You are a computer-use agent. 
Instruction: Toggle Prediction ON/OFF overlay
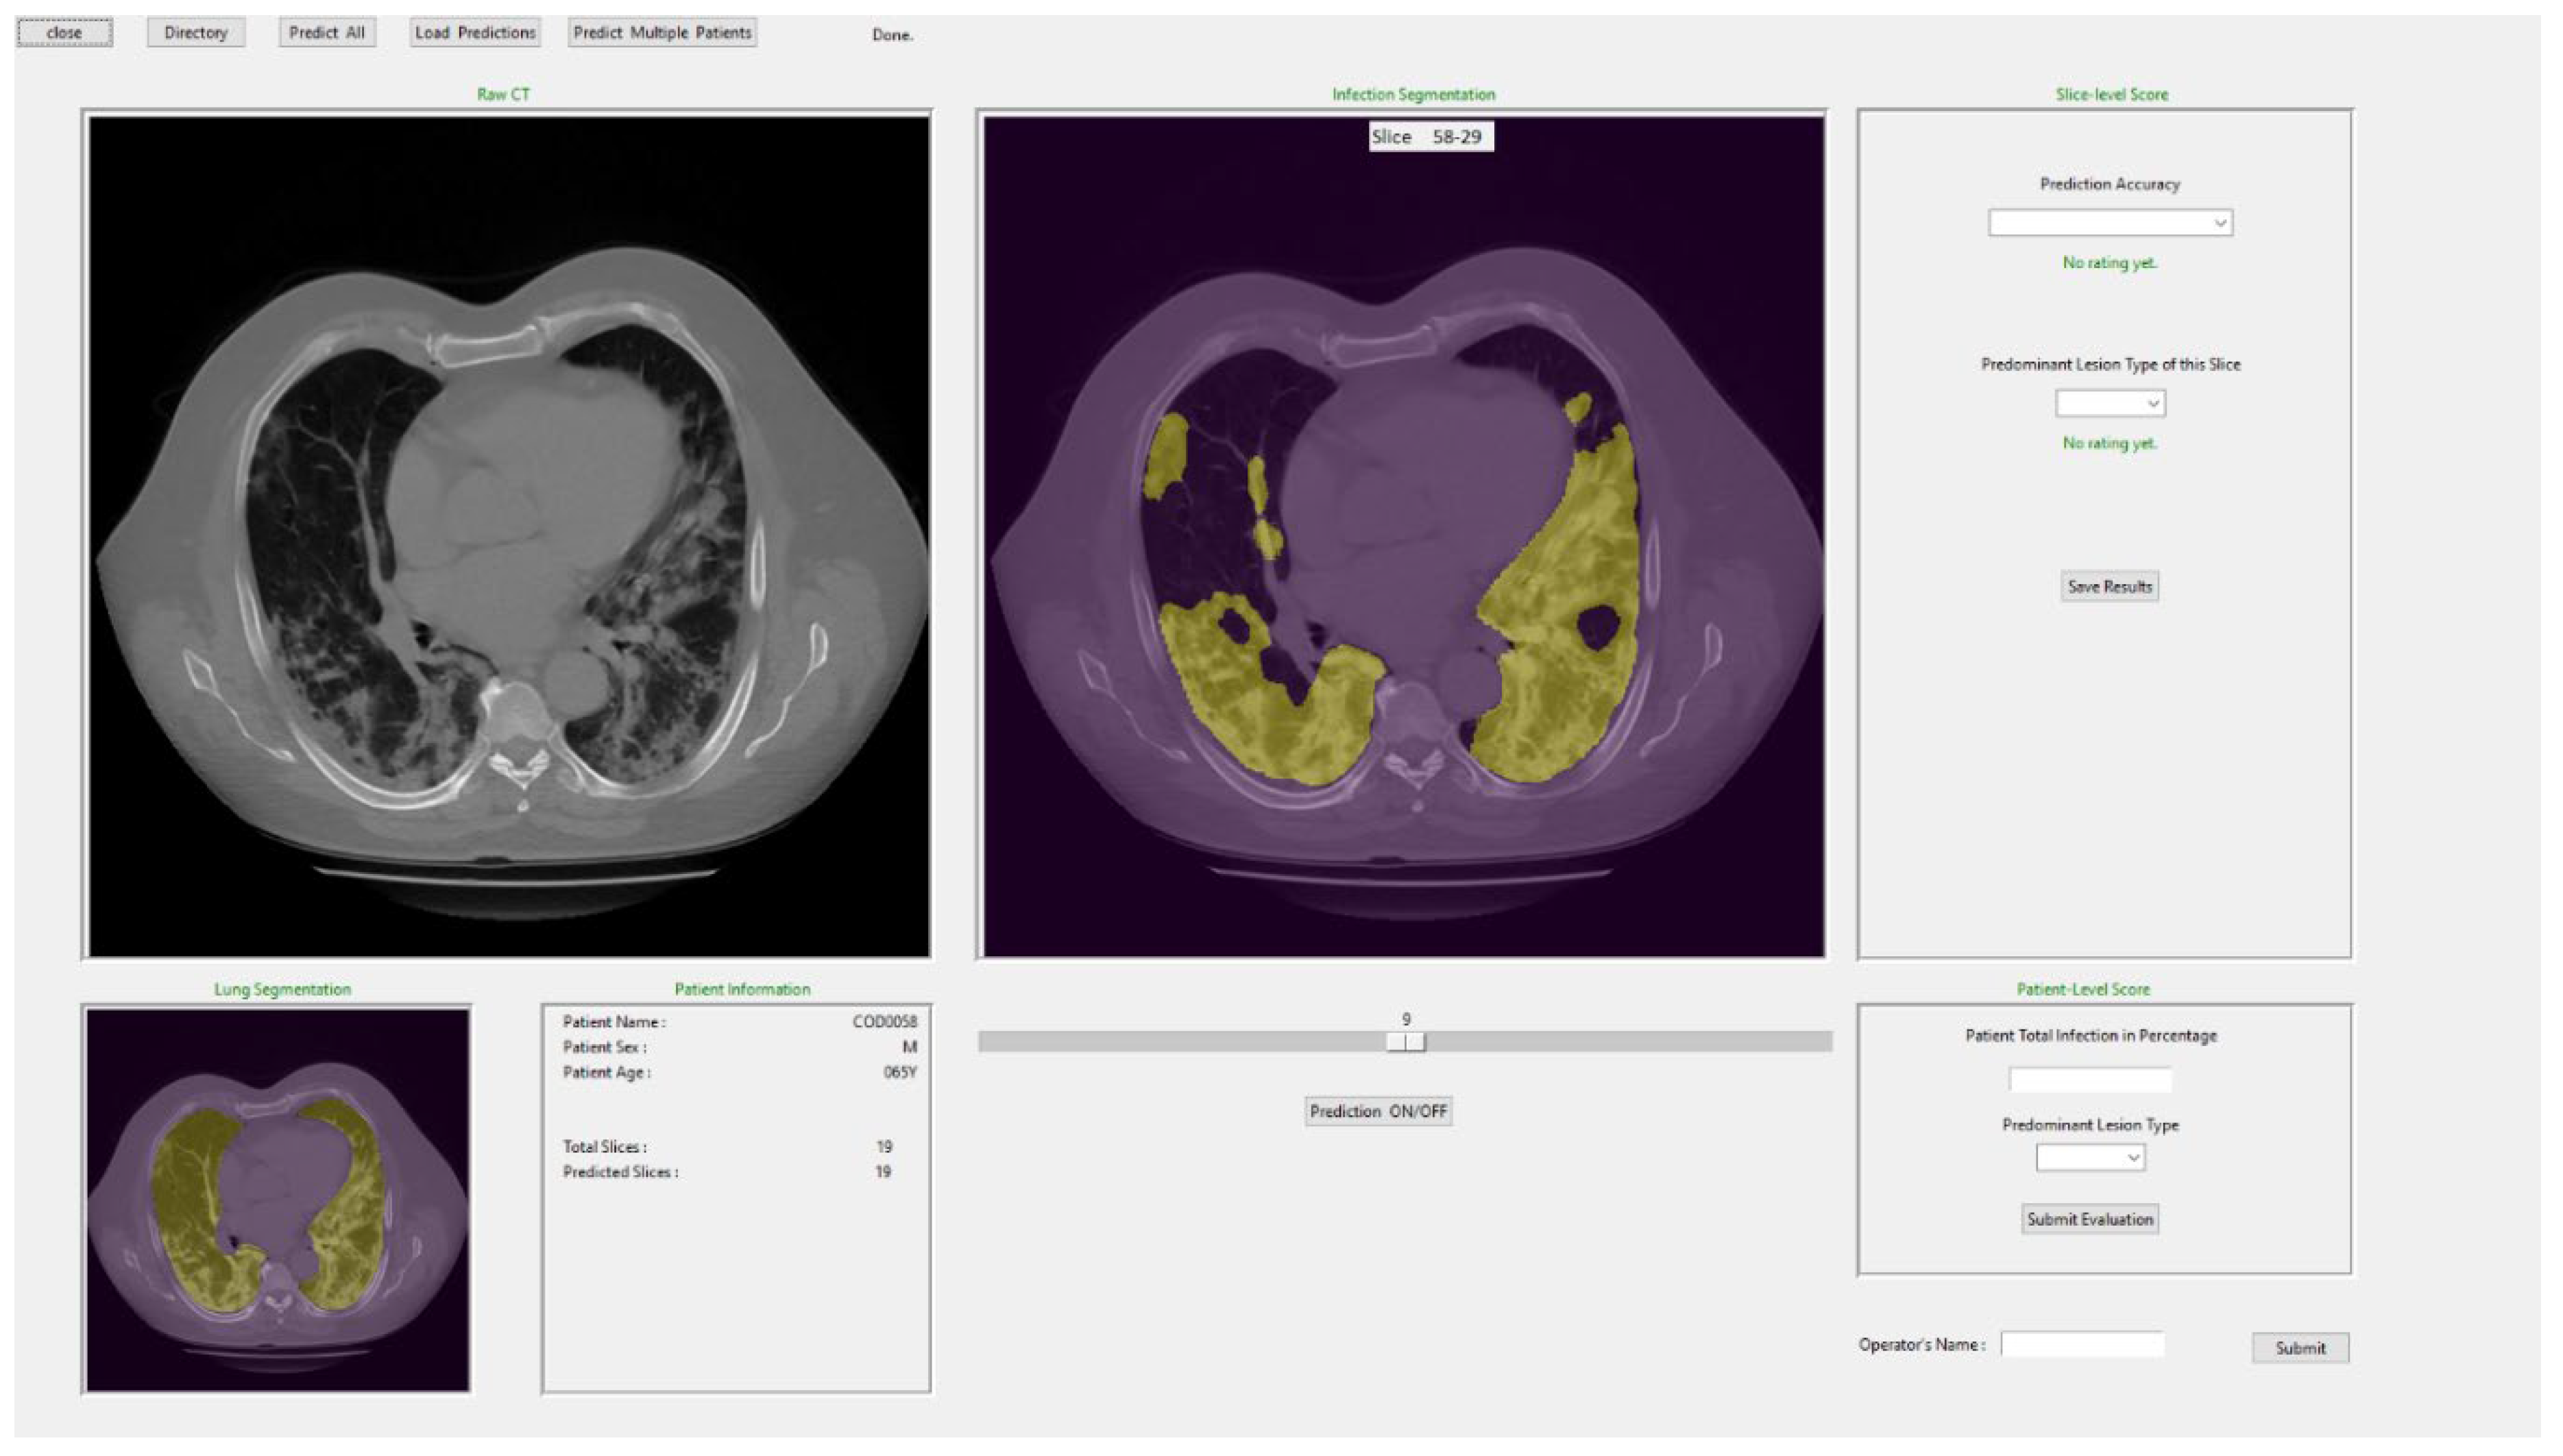1378,1111
